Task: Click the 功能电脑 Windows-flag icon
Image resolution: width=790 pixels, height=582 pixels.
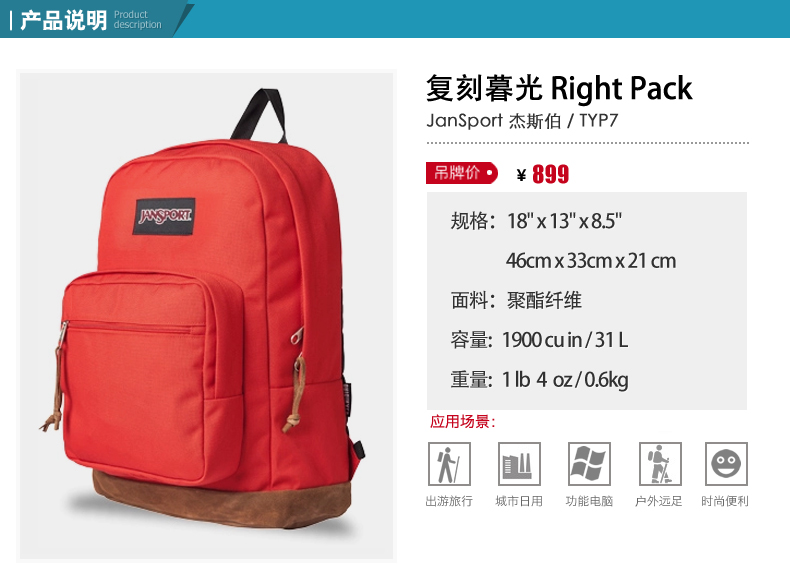Action: pyautogui.click(x=589, y=464)
